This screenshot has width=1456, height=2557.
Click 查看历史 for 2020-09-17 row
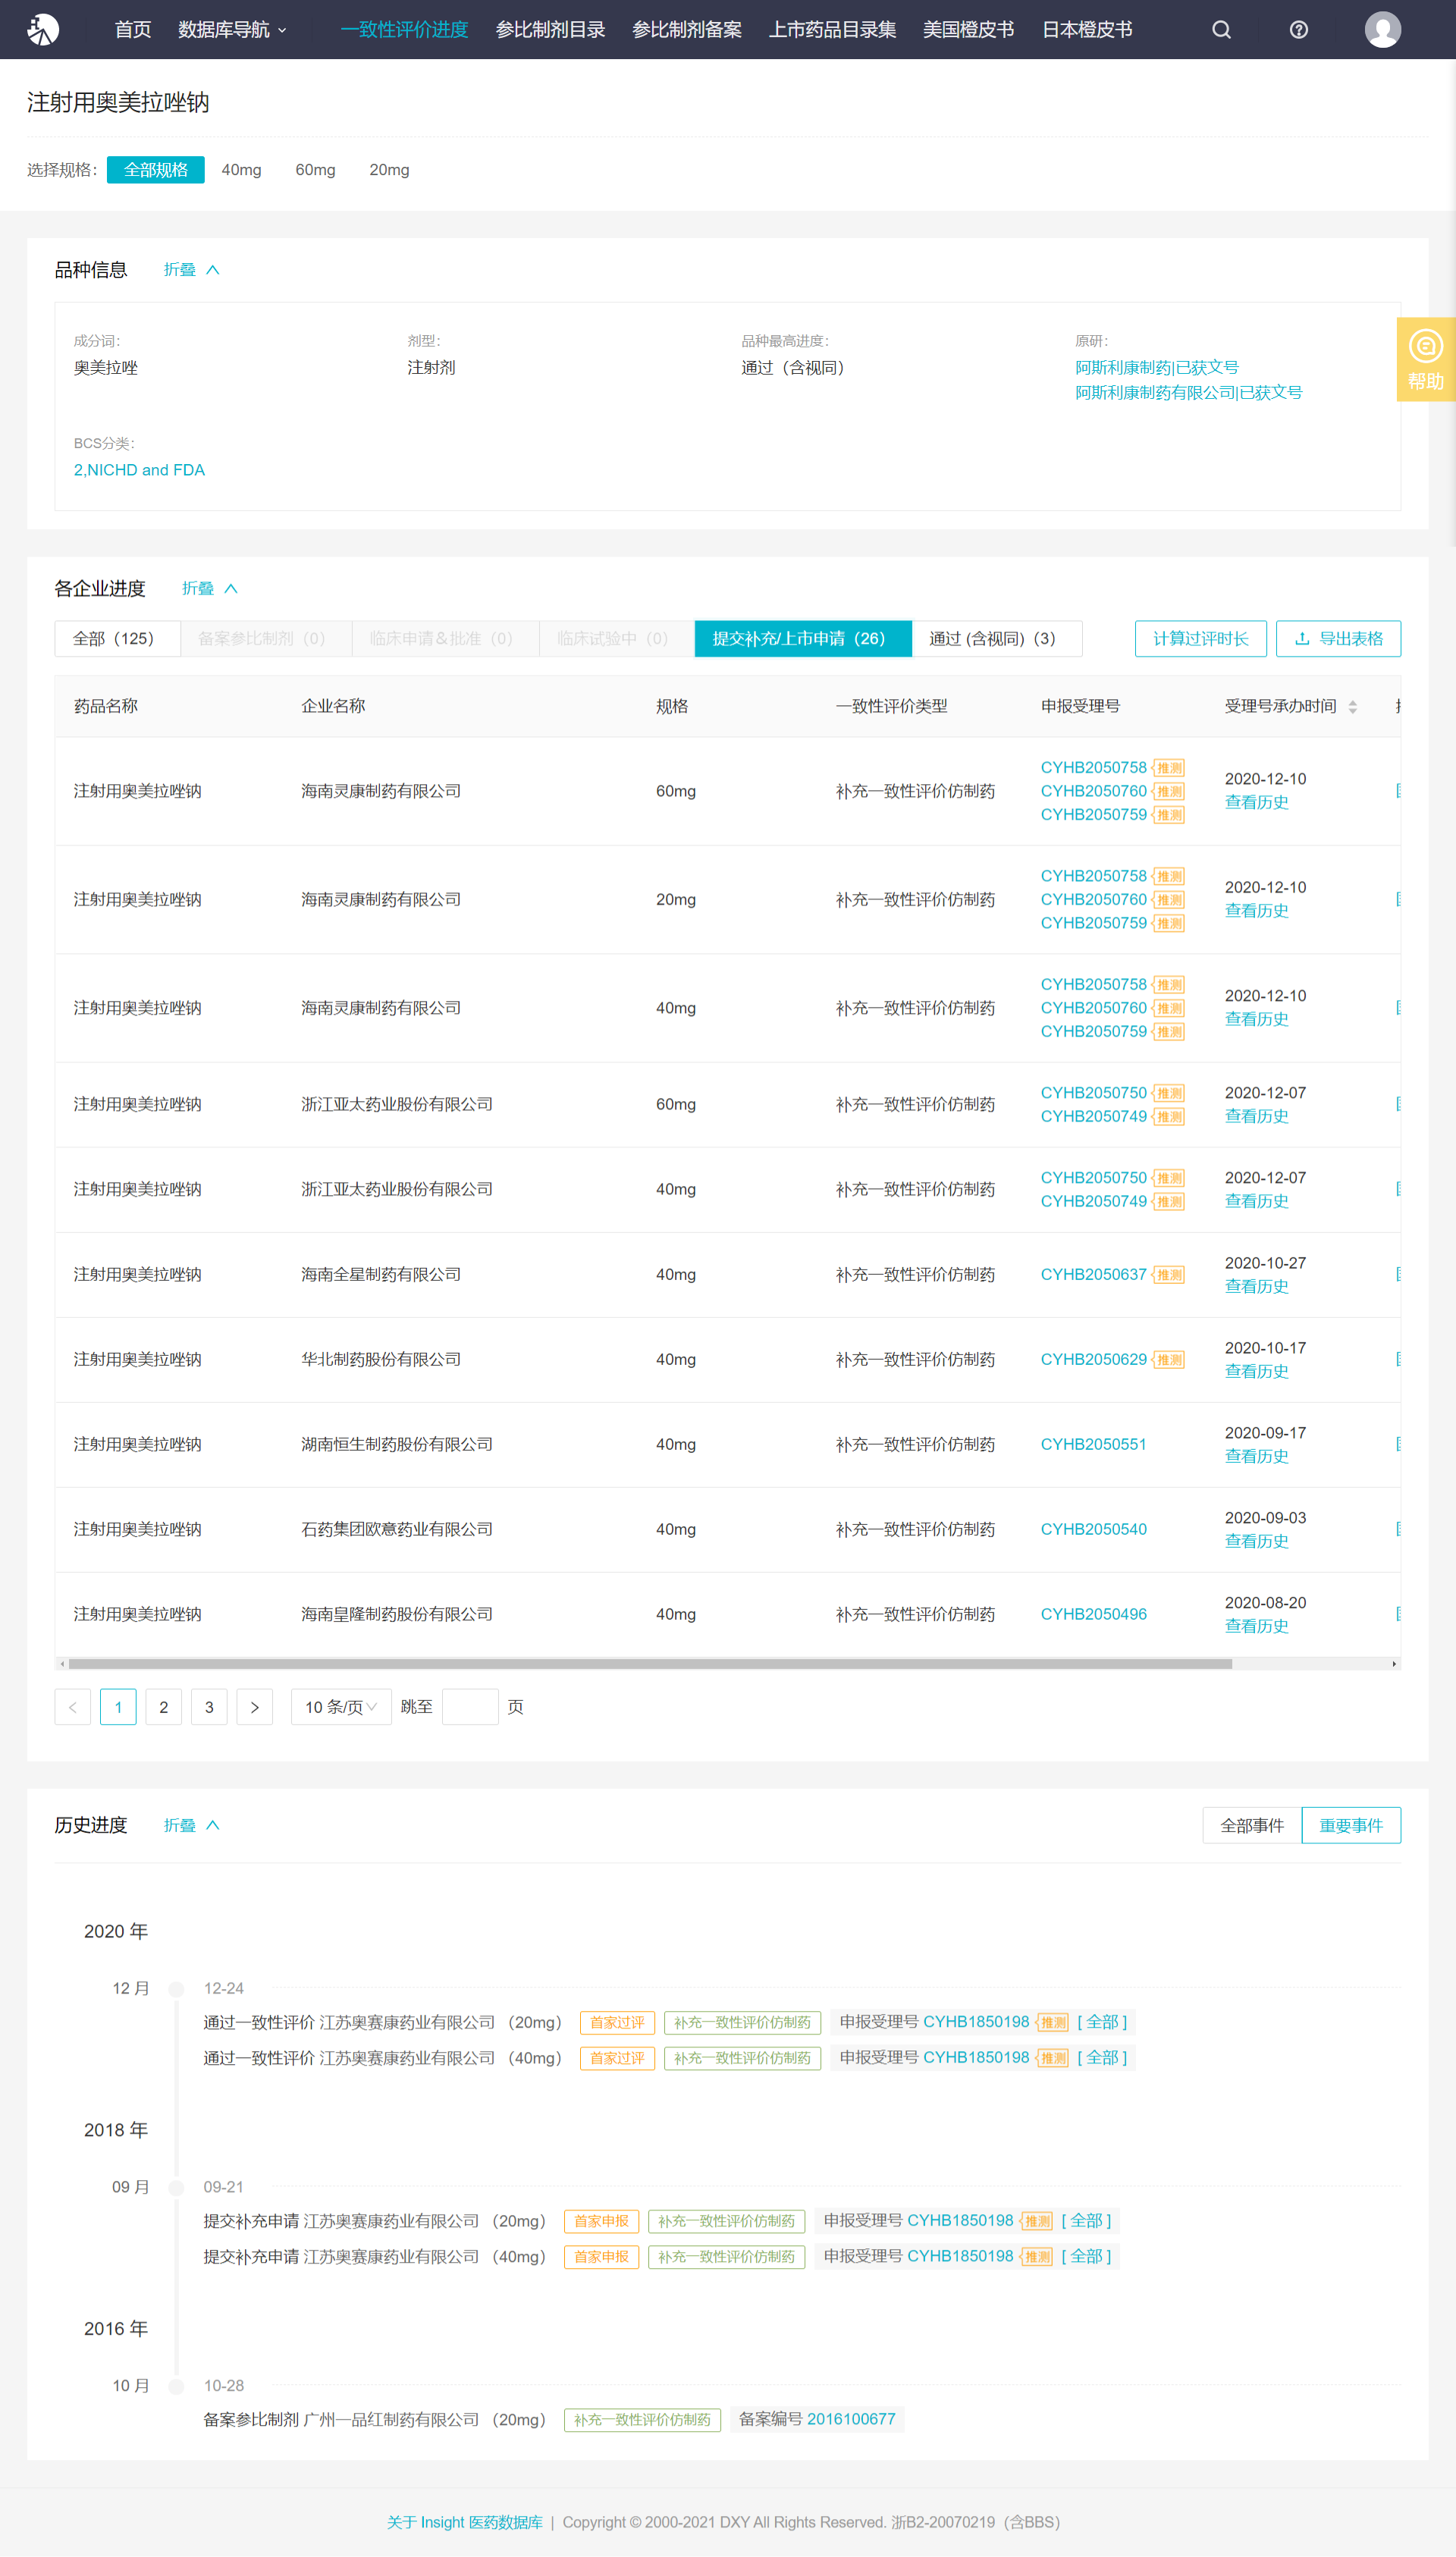1256,1457
